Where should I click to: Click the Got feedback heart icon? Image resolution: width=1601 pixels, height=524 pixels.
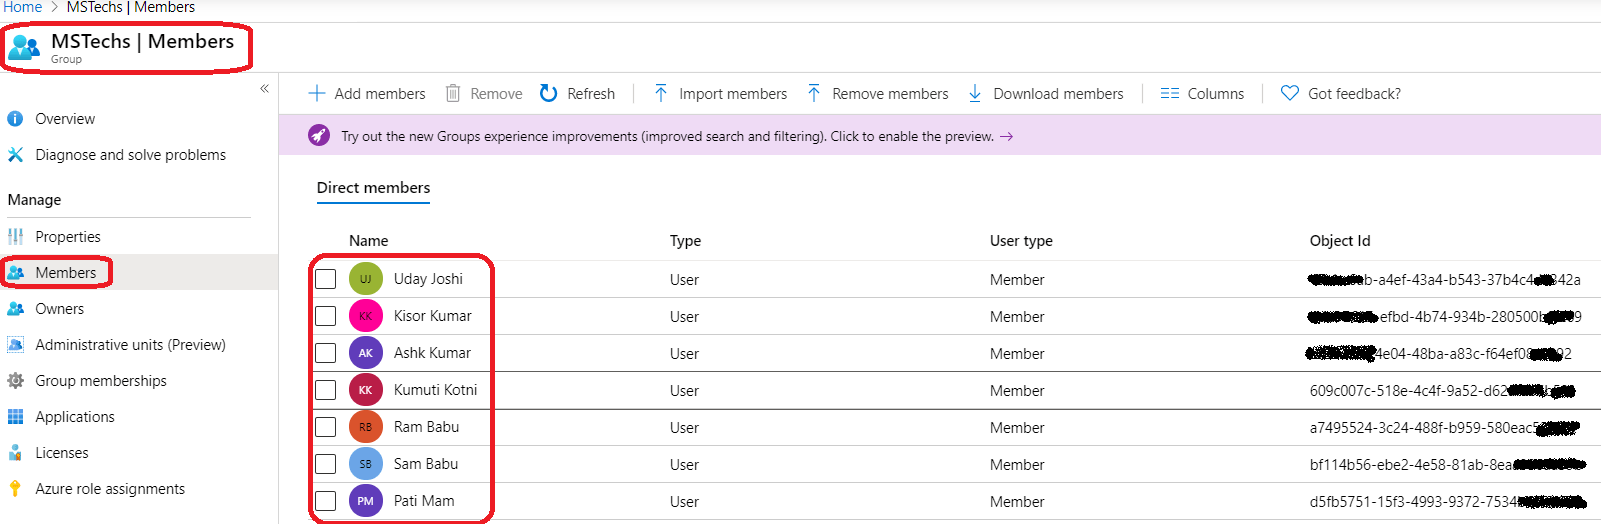click(x=1290, y=93)
